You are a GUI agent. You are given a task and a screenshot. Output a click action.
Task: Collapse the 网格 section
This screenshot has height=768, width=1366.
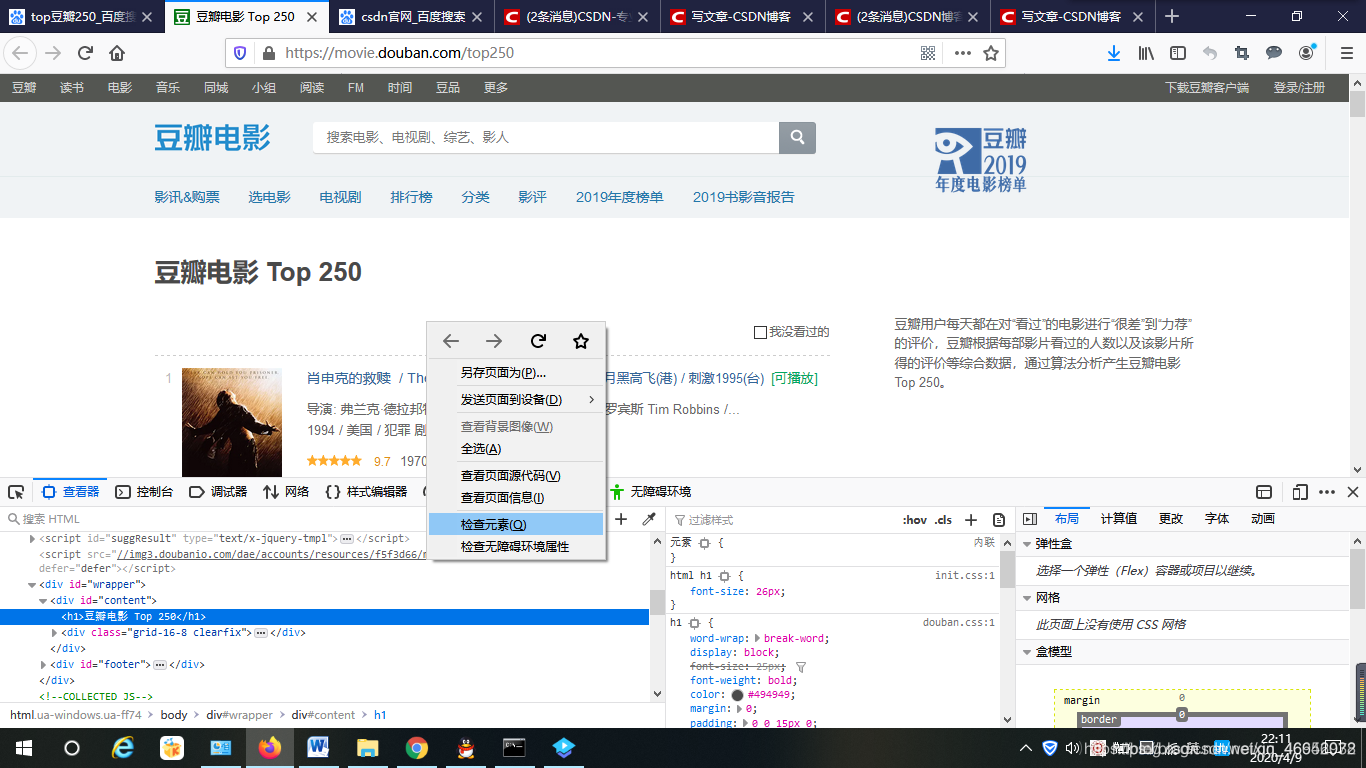1027,598
